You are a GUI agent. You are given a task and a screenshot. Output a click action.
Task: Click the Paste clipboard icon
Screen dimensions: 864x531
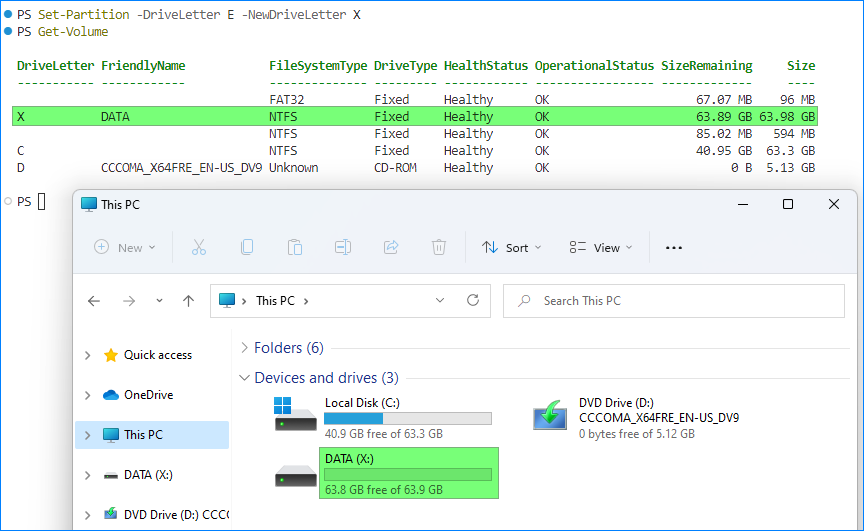coord(294,247)
